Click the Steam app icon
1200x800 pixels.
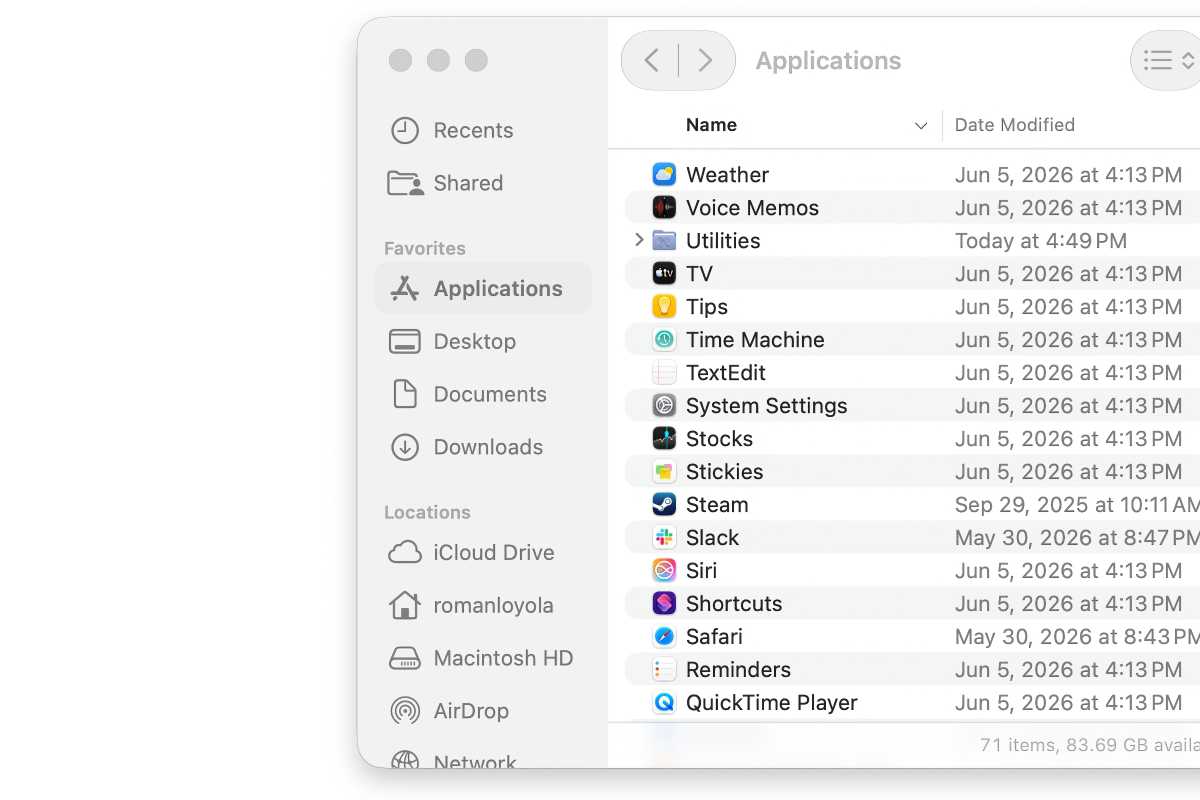click(x=664, y=505)
